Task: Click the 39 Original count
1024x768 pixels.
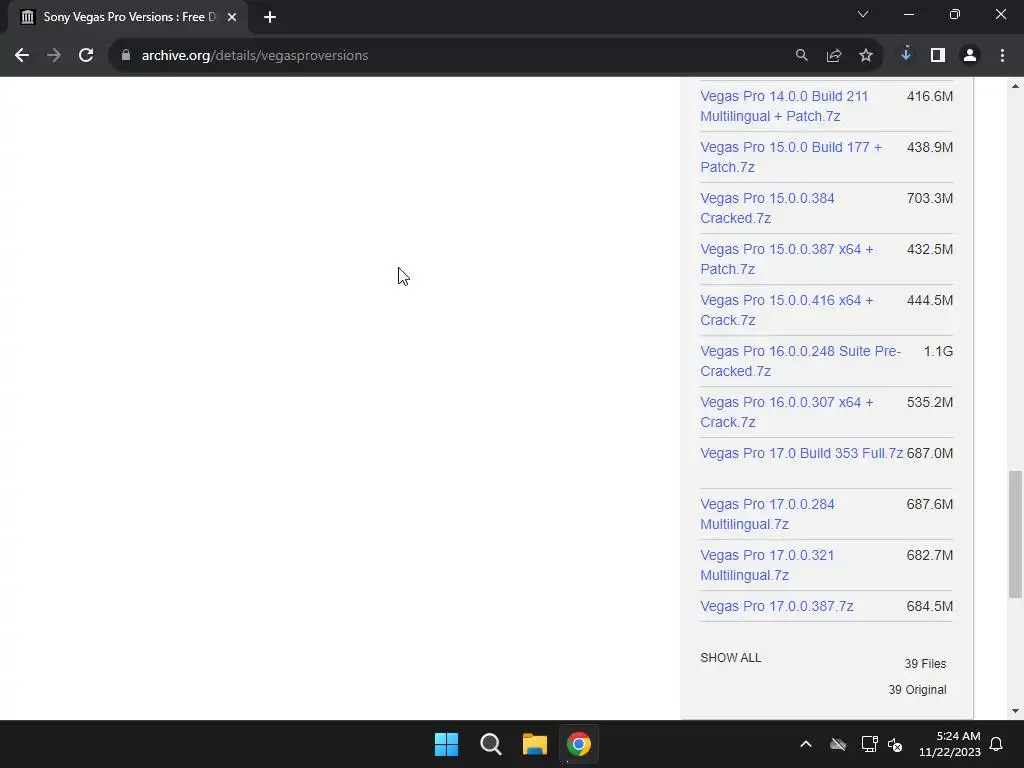Action: pyautogui.click(x=917, y=690)
